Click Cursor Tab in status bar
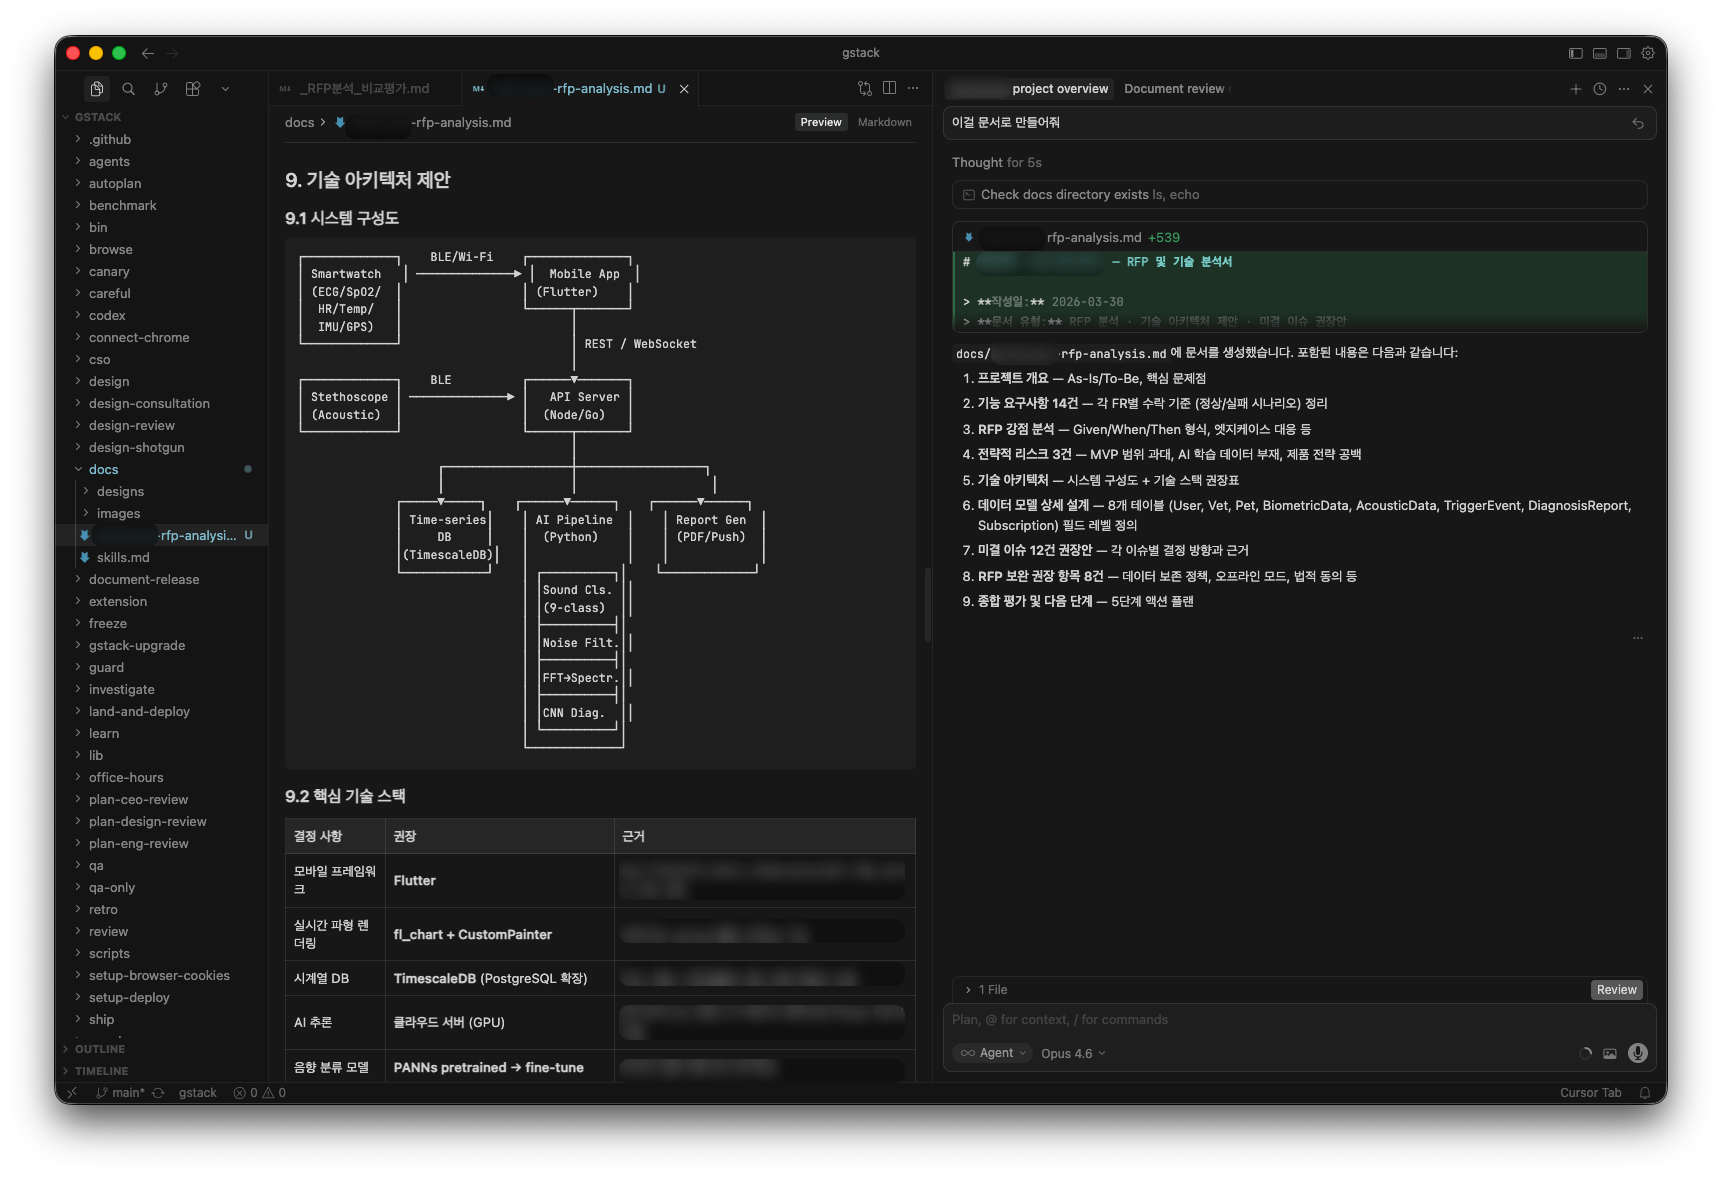 [1590, 1093]
